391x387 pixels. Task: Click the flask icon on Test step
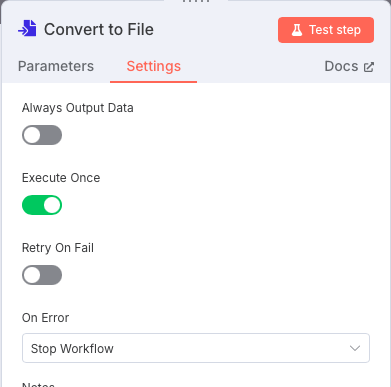(x=297, y=30)
